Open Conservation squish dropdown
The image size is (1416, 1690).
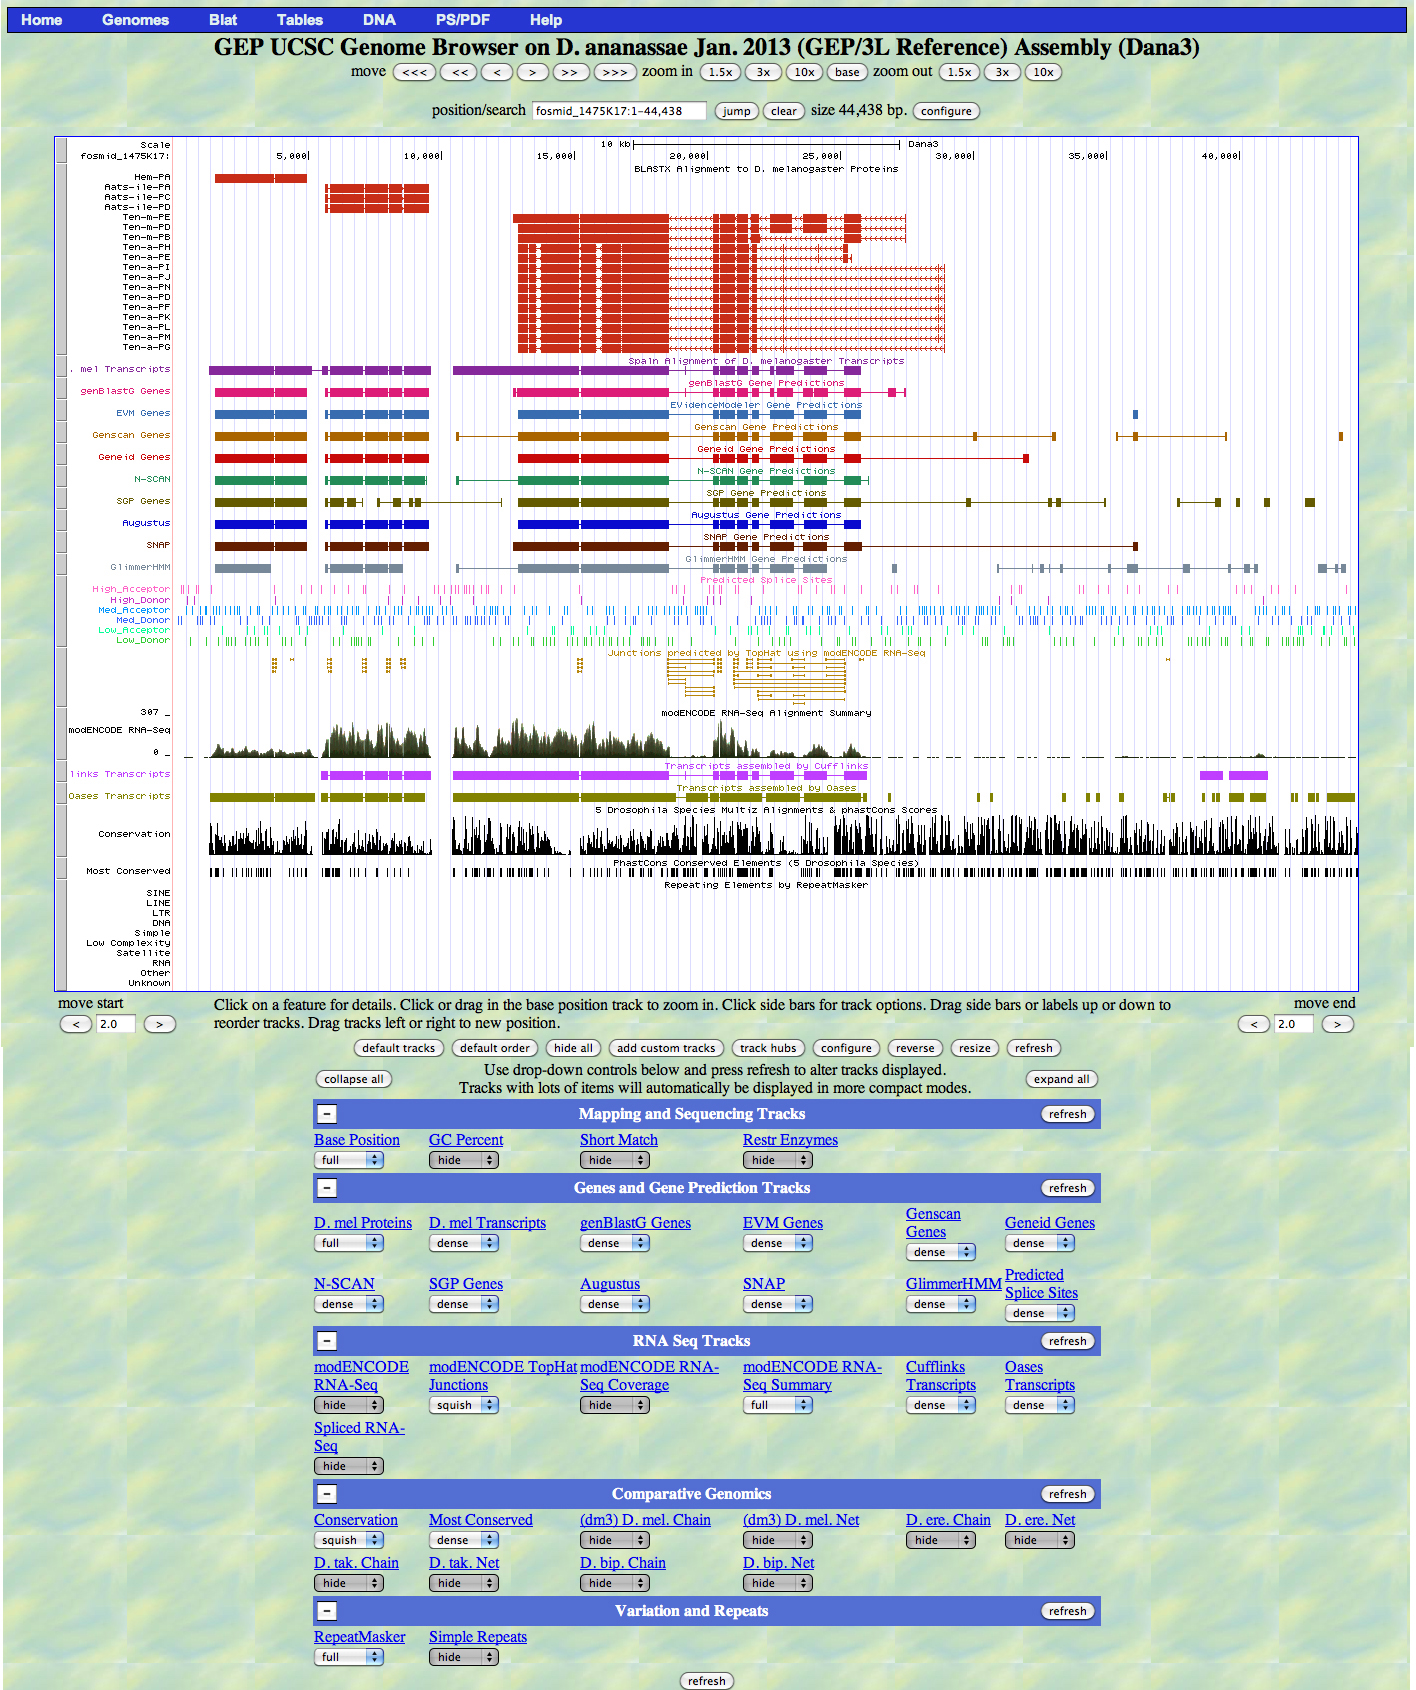point(348,1540)
